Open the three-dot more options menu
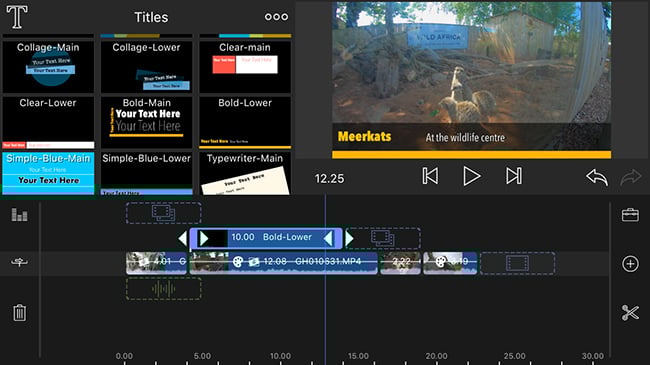The width and height of the screenshot is (650, 365). pyautogui.click(x=276, y=17)
